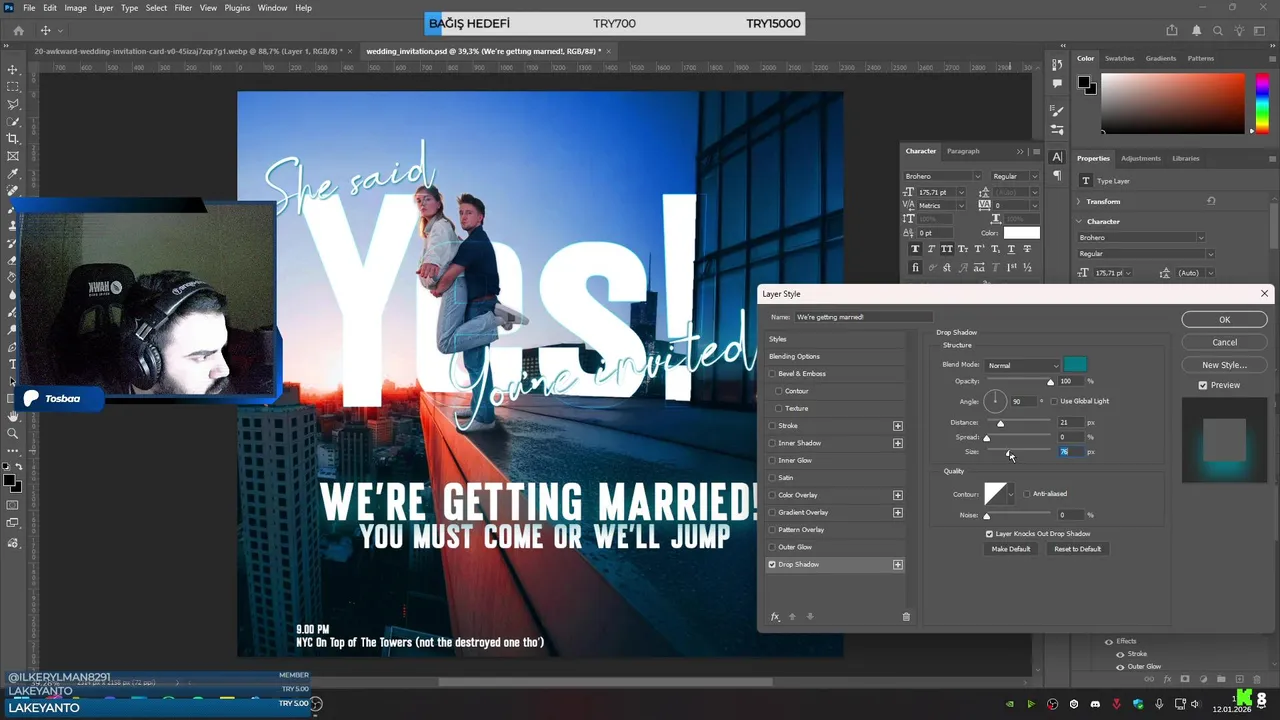Disable the Drop Shadow checkbox
Viewport: 1280px width, 720px height.
coord(772,565)
